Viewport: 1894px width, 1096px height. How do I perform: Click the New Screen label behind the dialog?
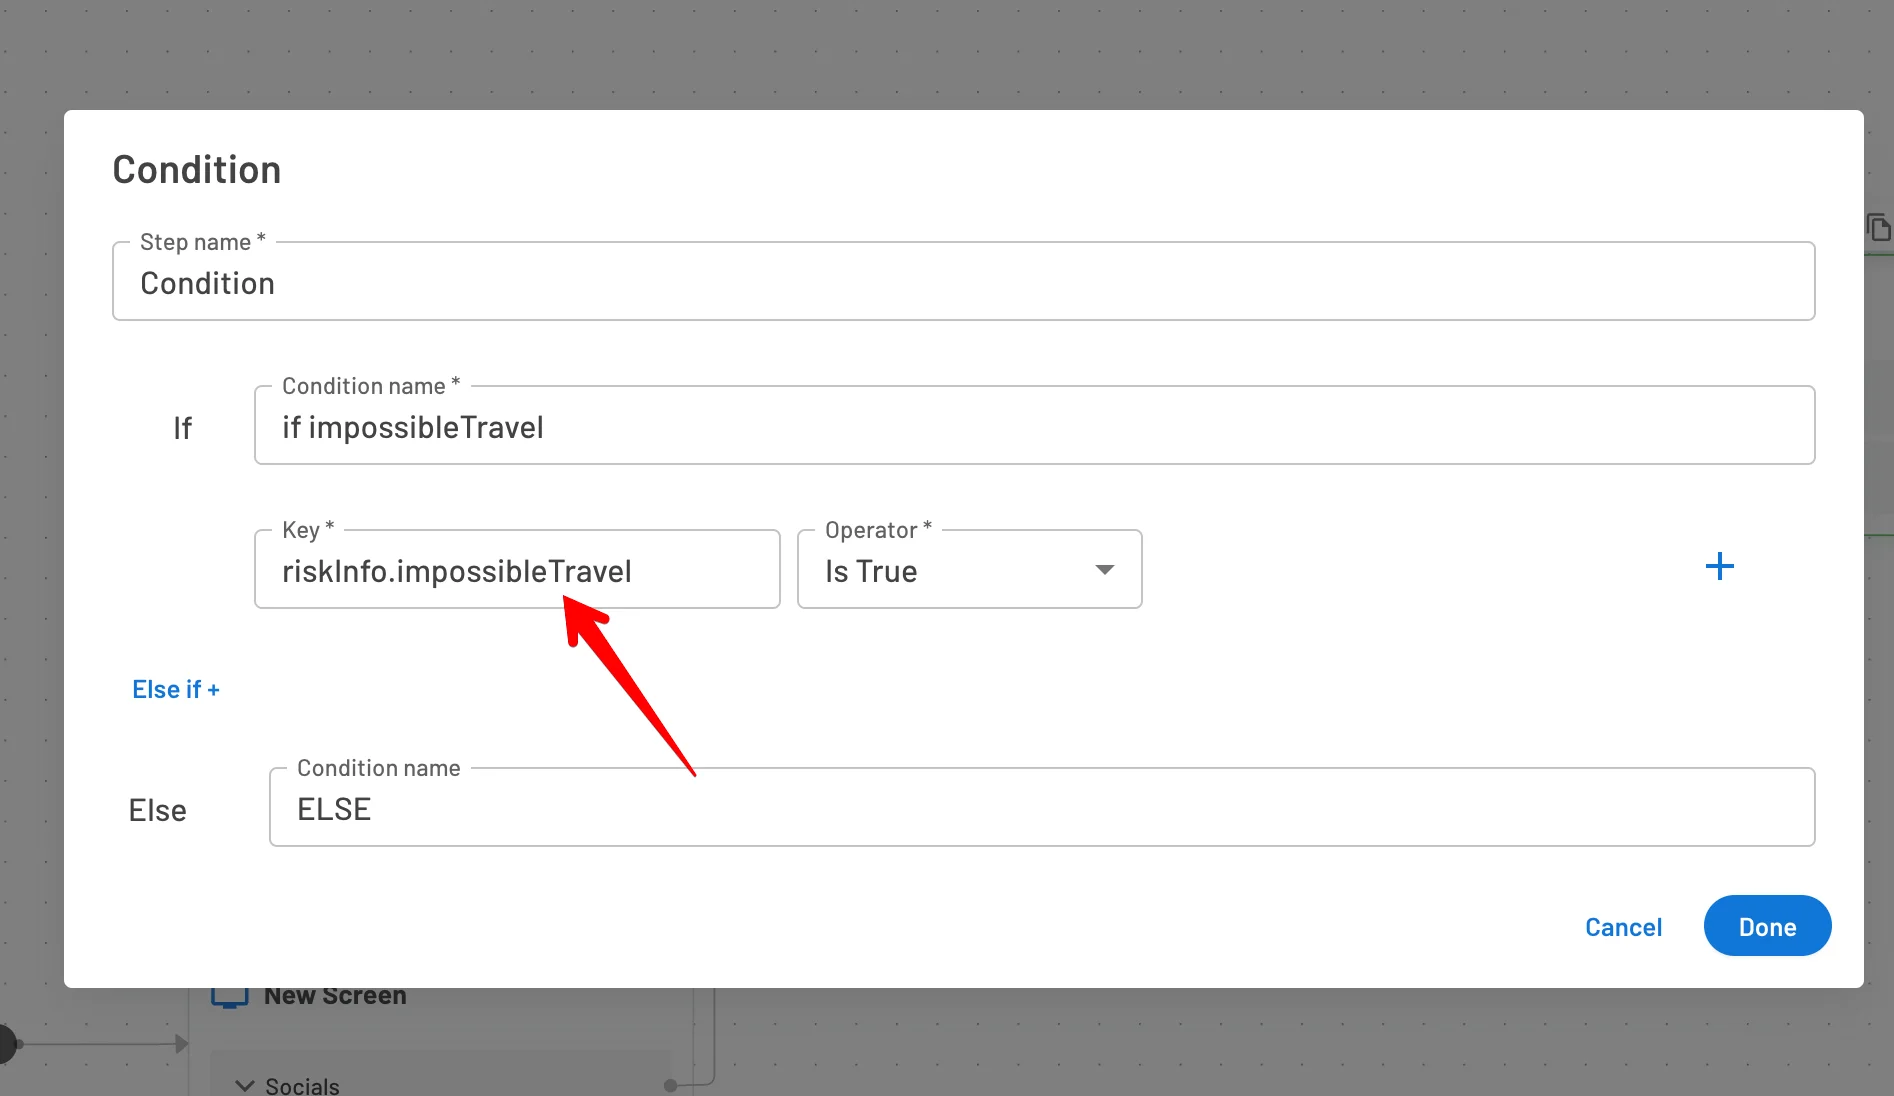pos(335,997)
